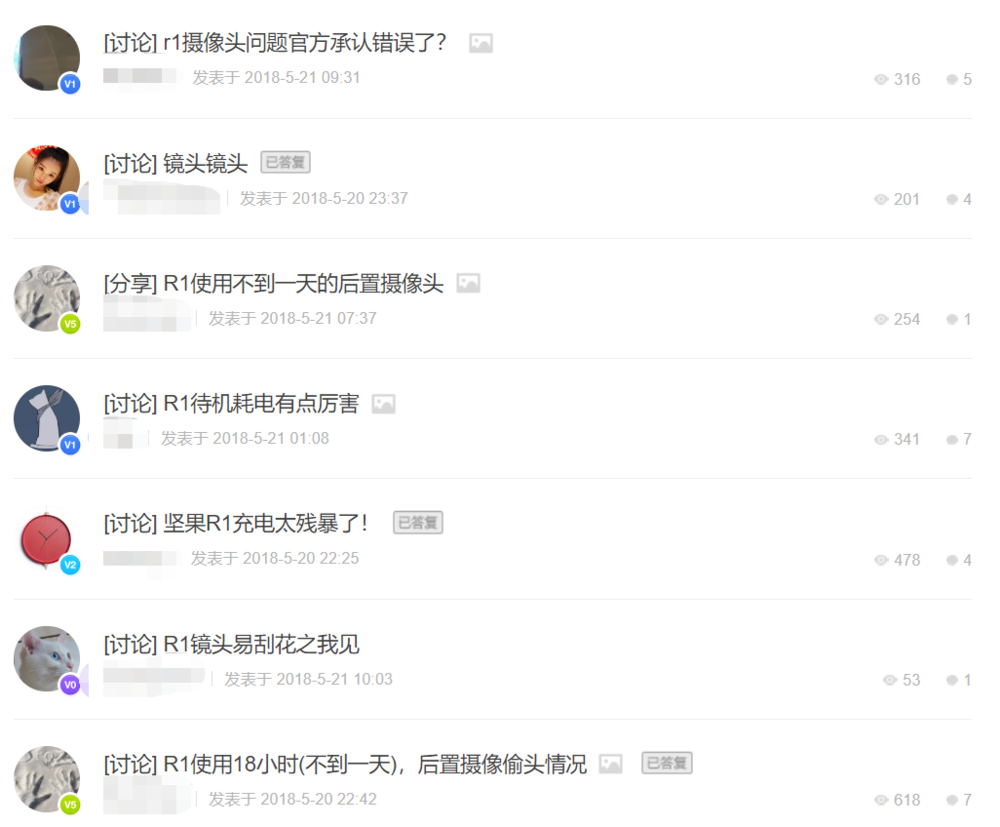
Task: Click the image icon beside "r1摄像头问题官方承认错误了"
Action: pos(481,43)
